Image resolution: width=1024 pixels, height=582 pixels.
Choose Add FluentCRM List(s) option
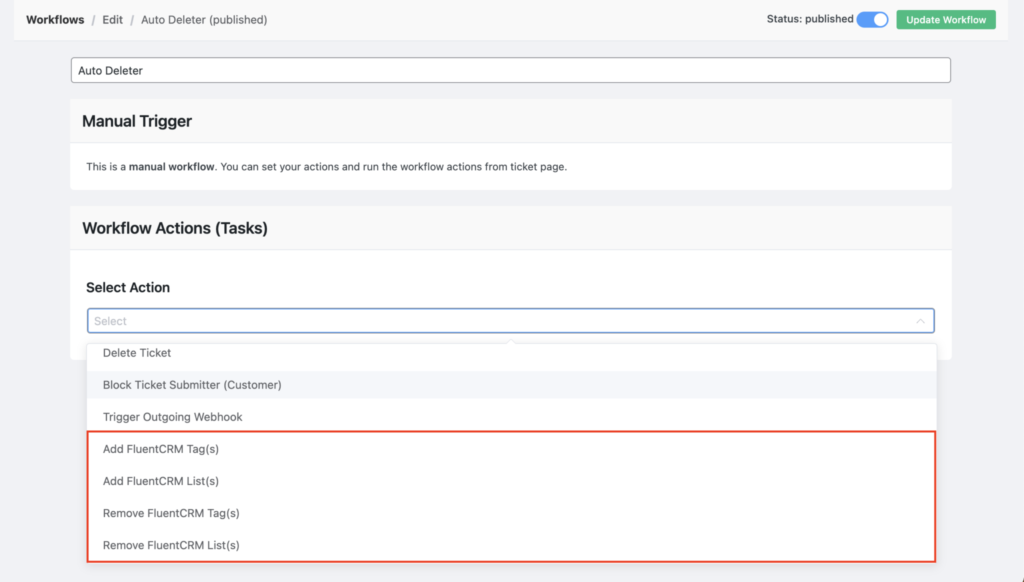[160, 481]
